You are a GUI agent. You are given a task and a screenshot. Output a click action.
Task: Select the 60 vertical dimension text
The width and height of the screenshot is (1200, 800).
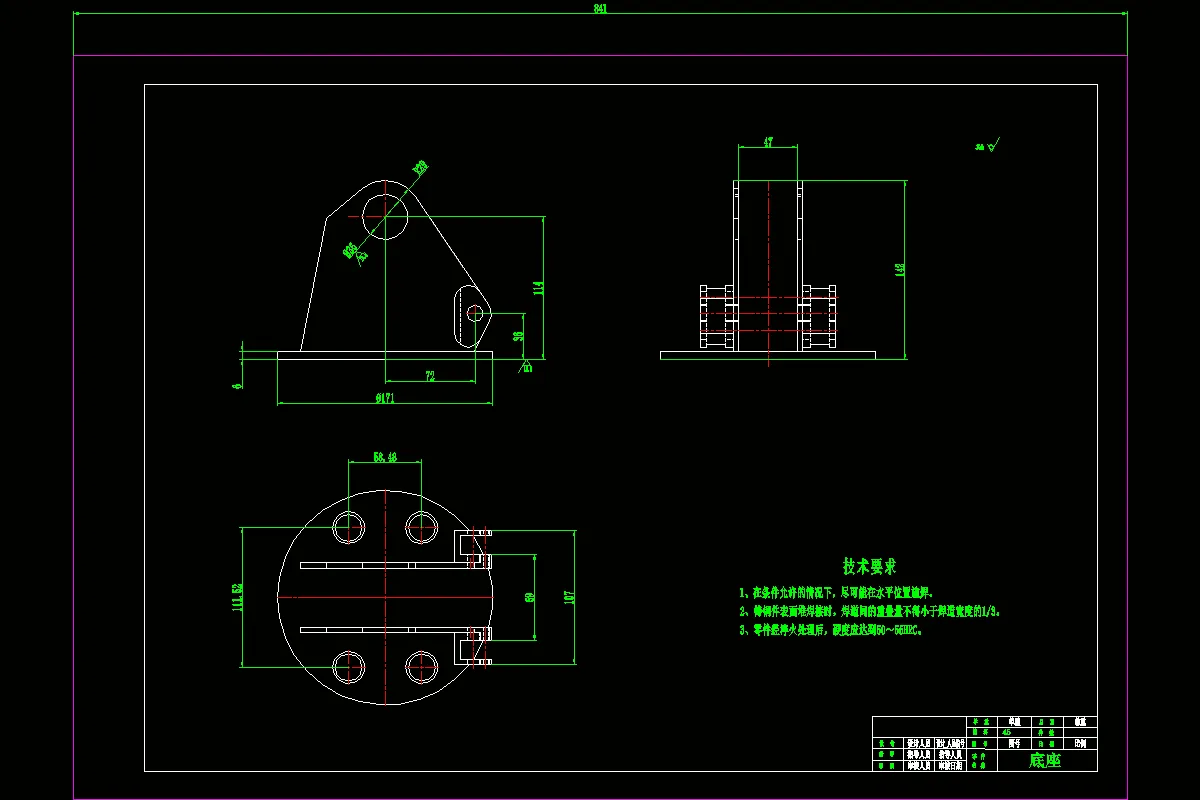[x=529, y=597]
